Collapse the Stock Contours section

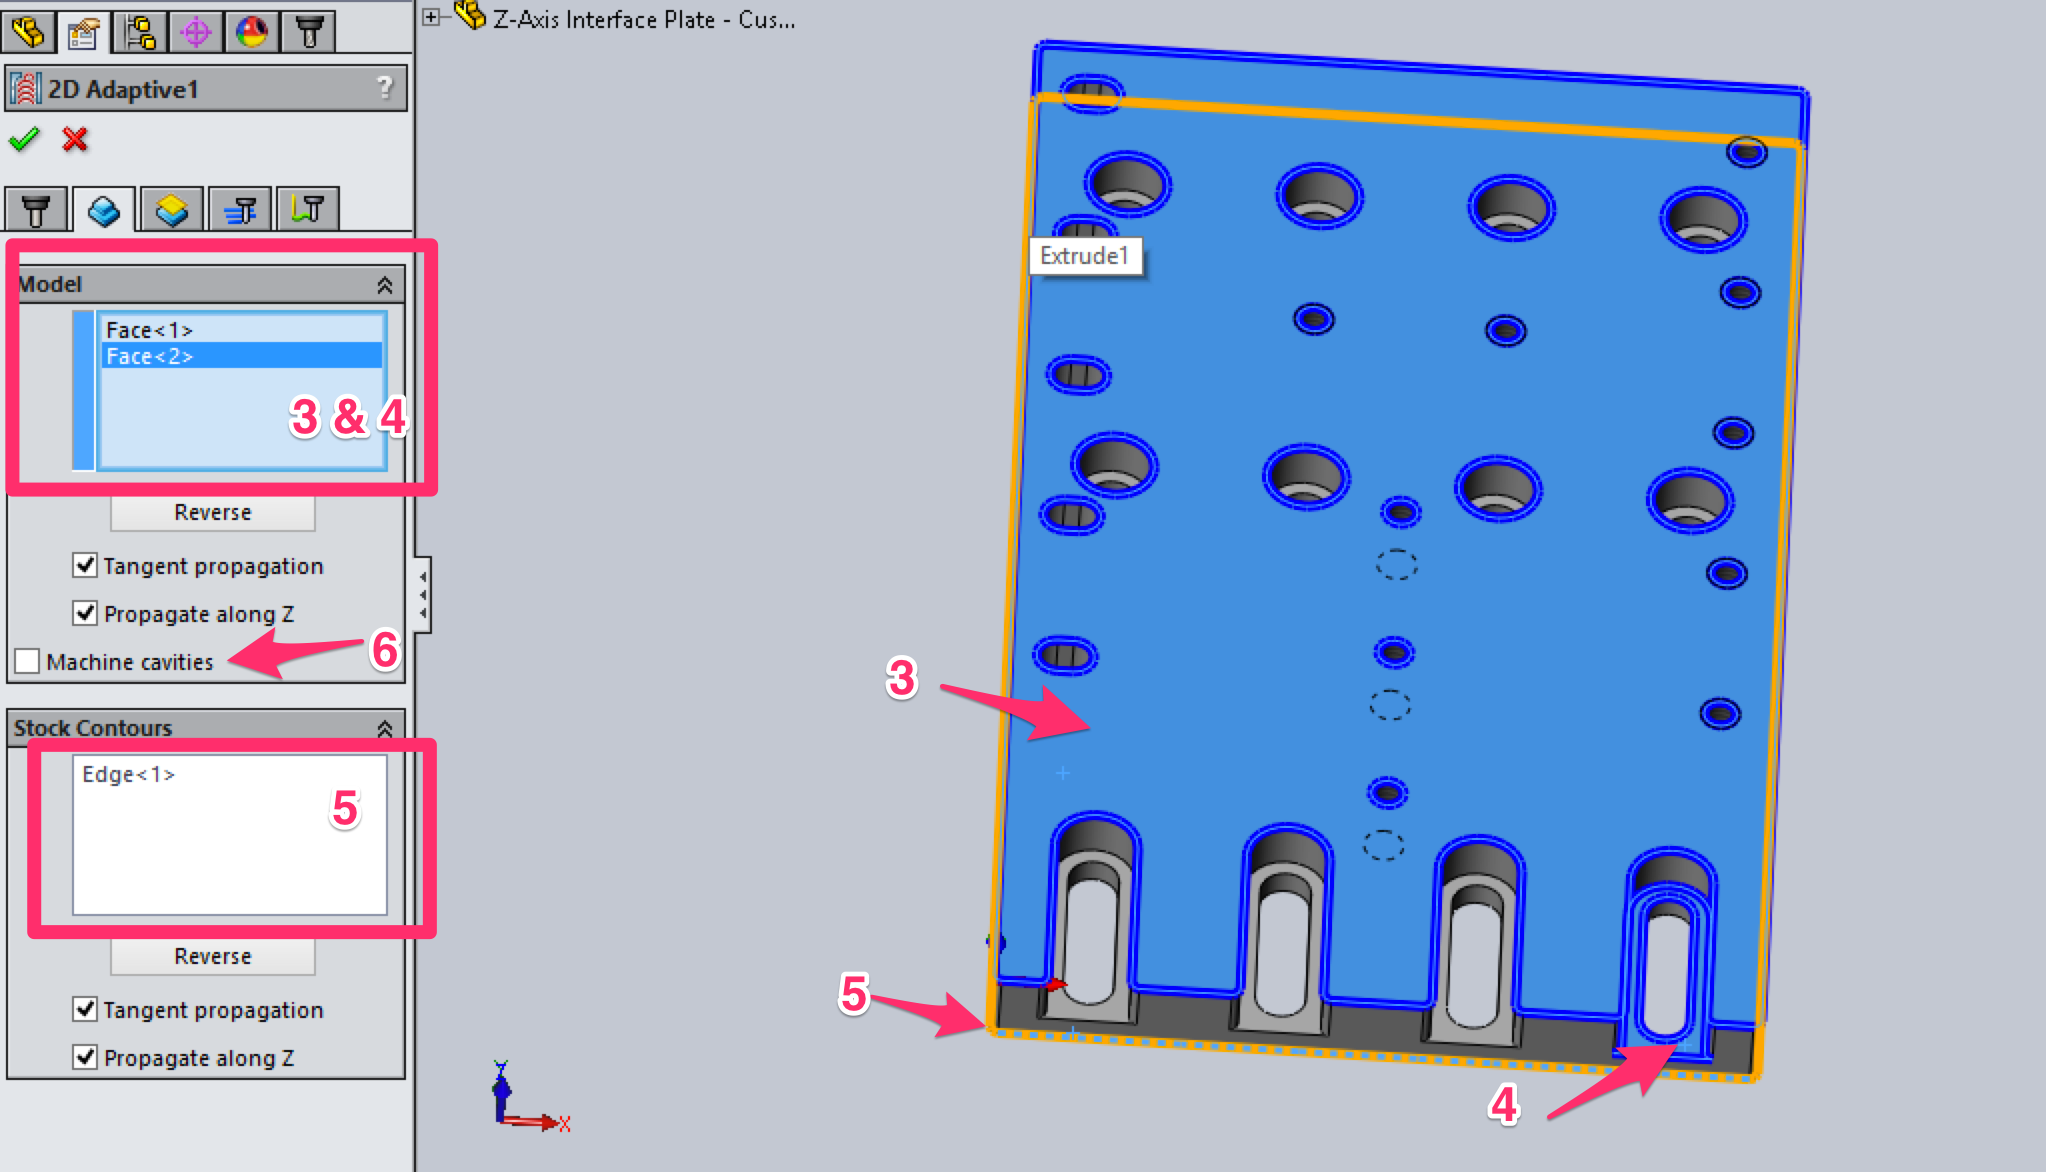click(x=385, y=728)
